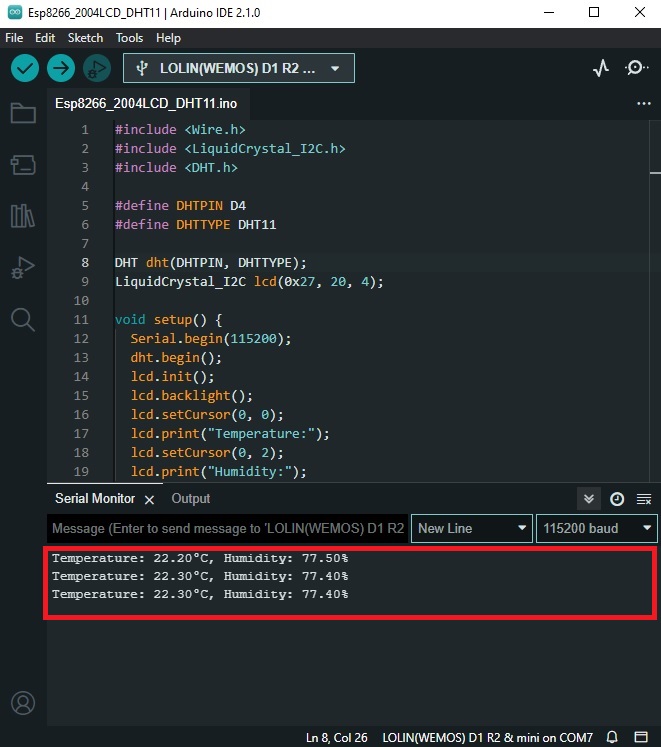
Task: Click the void setup() { line
Action: 169,319
